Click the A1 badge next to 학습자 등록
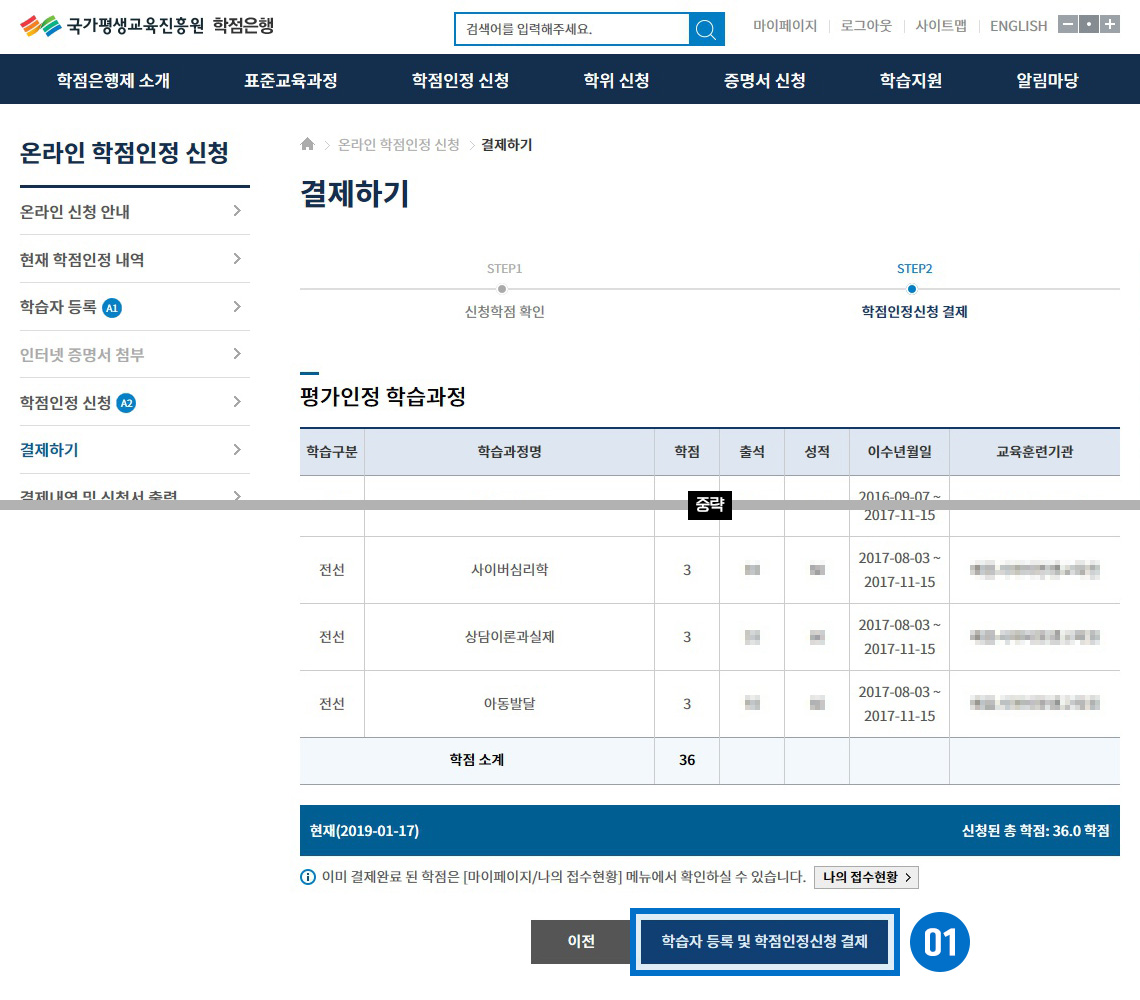This screenshot has width=1140, height=1000. 112,308
